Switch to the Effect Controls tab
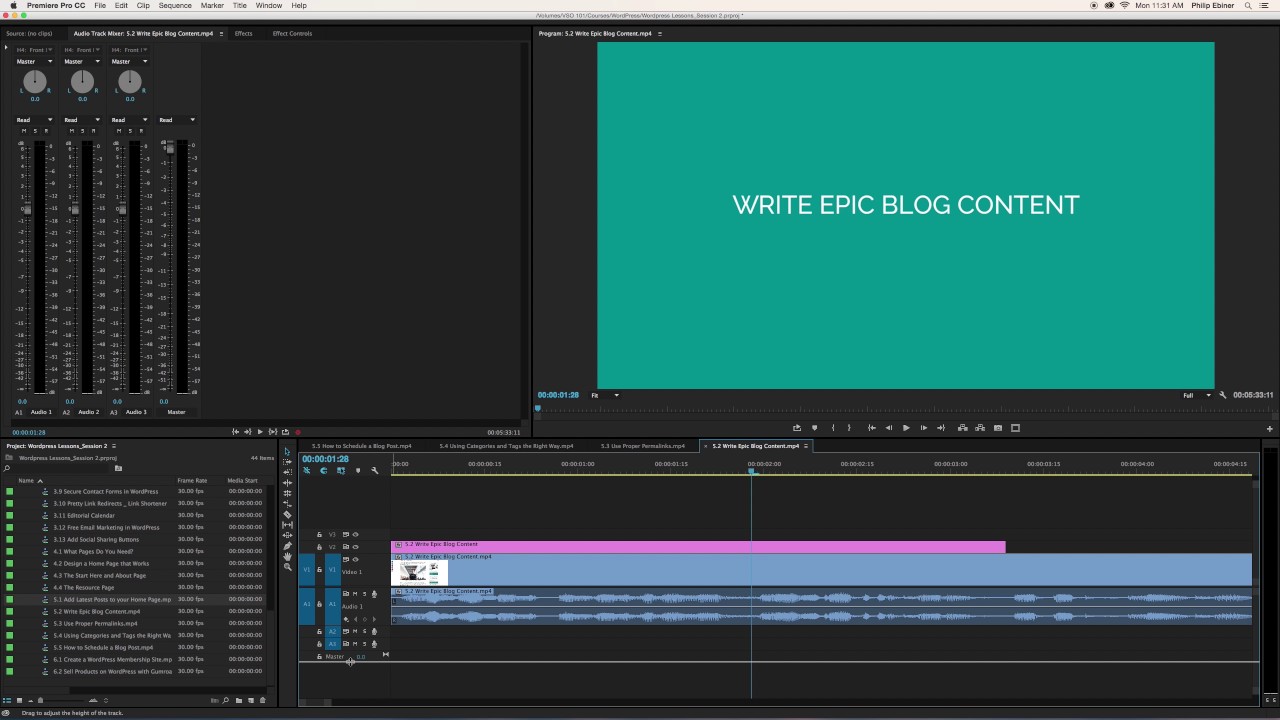 [292, 33]
